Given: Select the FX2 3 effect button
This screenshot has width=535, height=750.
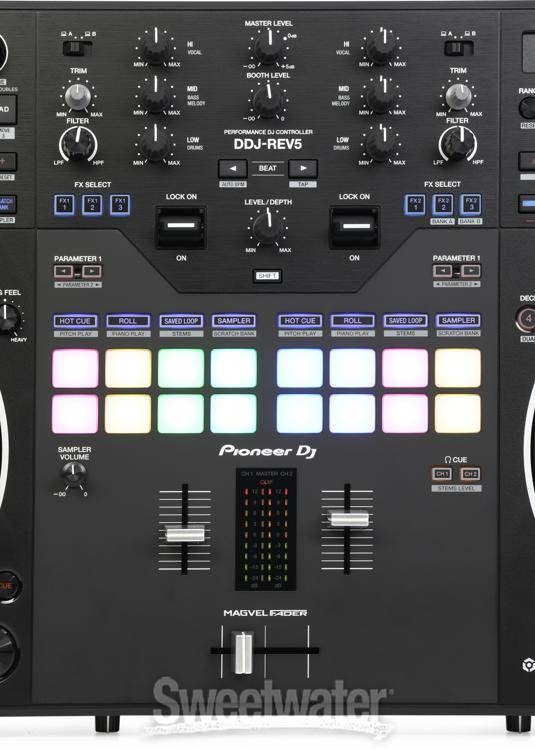Looking at the screenshot, I should click(471, 204).
